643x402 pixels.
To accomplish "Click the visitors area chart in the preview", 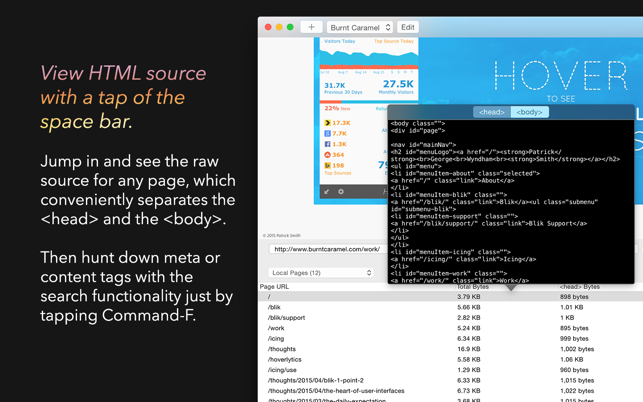I will (x=369, y=58).
